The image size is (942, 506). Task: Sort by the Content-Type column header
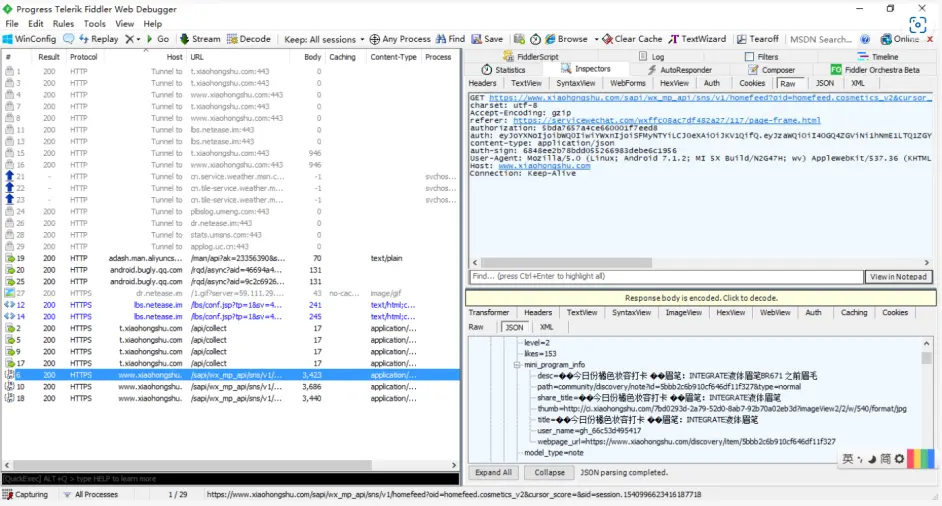point(393,57)
